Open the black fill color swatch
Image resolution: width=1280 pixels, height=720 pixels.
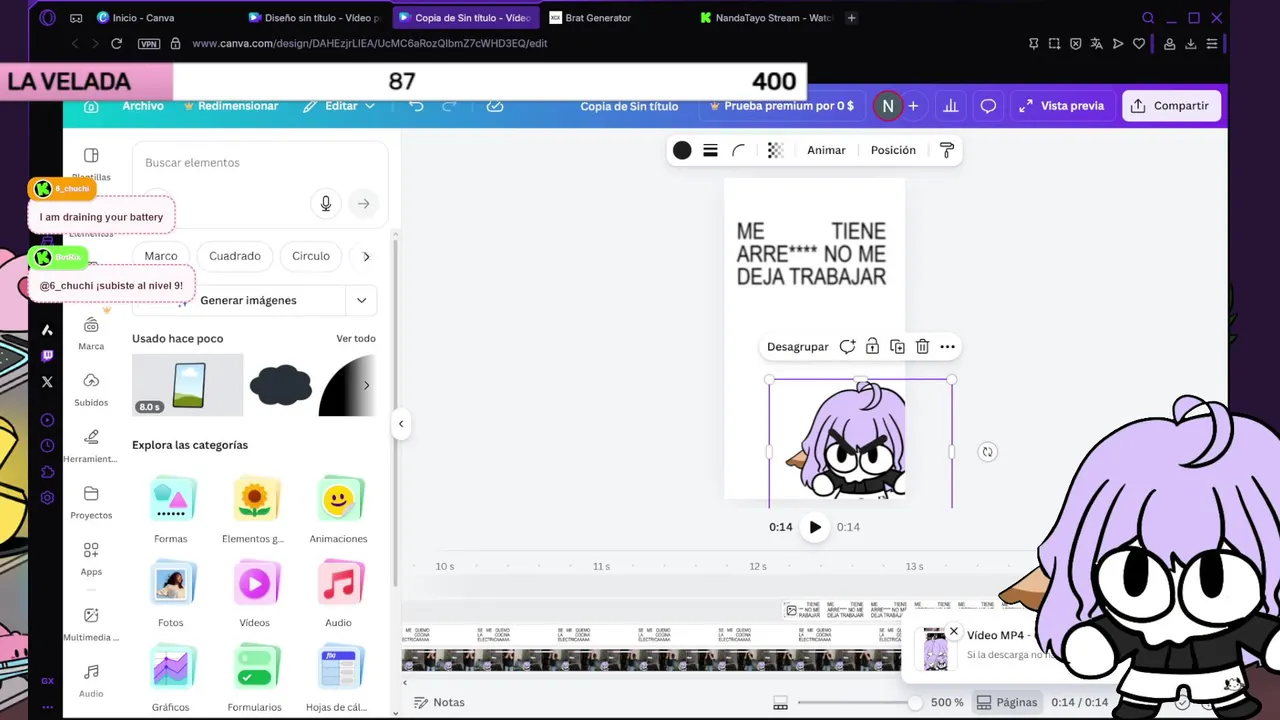(x=682, y=150)
